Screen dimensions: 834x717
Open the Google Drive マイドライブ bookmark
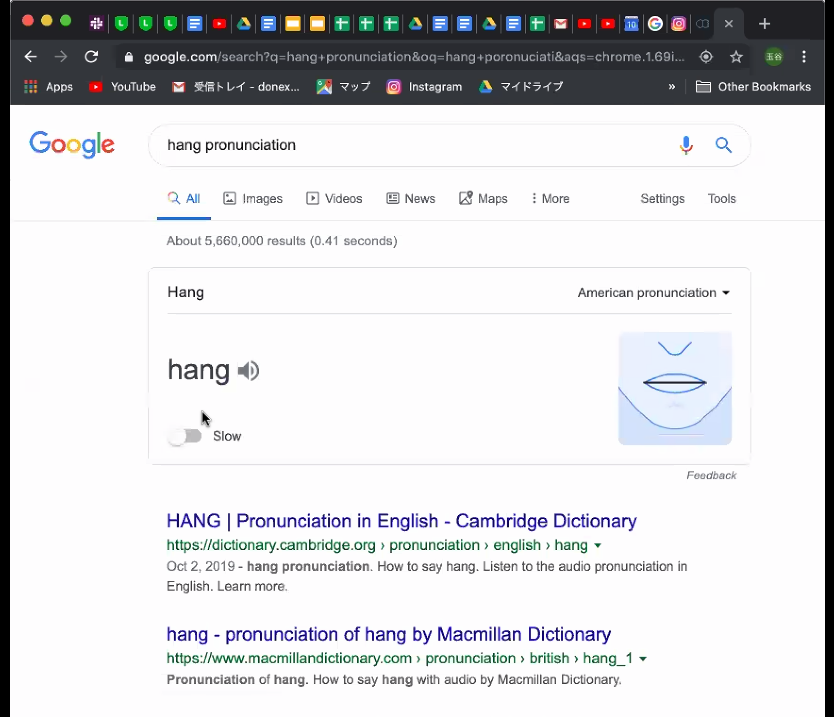tap(521, 87)
